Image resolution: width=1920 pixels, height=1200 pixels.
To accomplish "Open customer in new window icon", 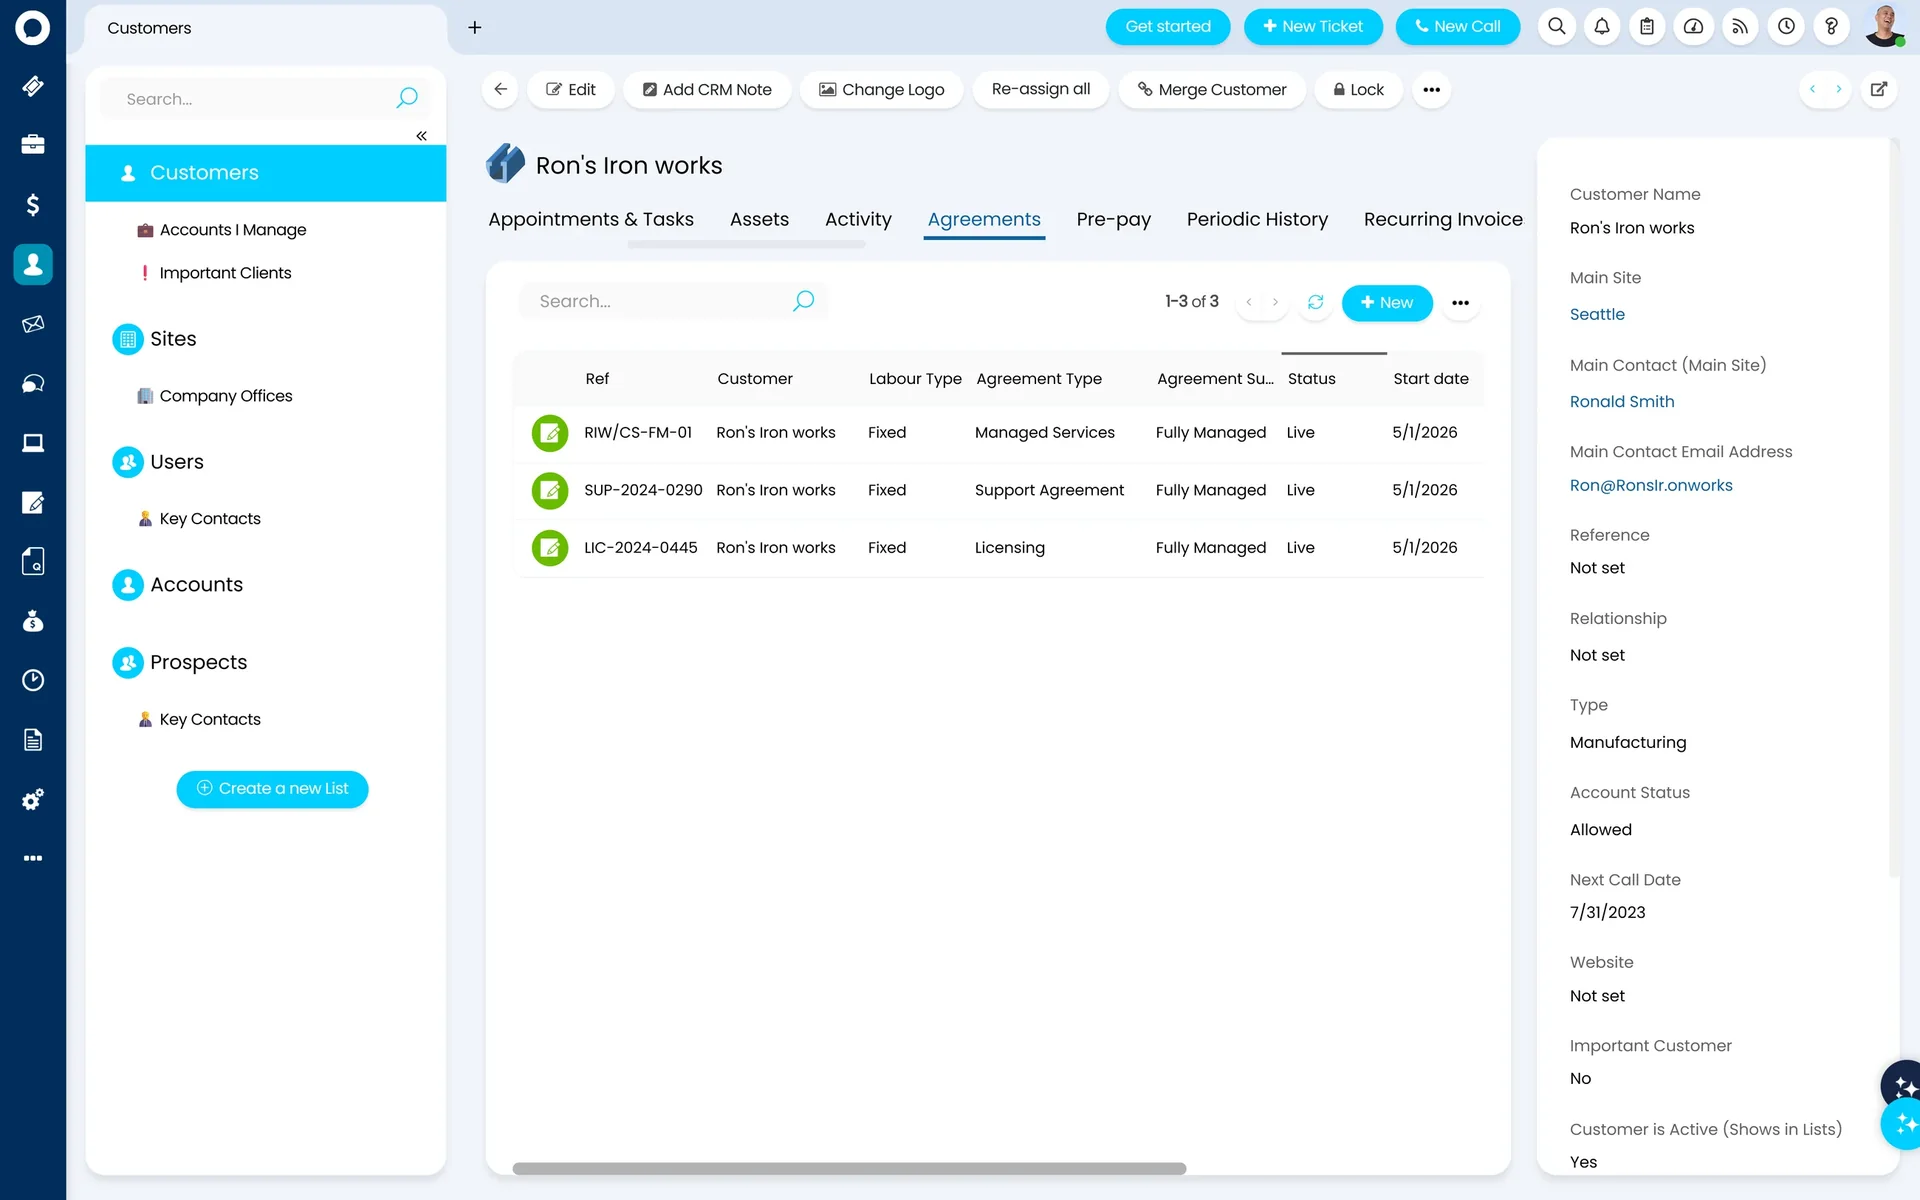I will point(1879,89).
